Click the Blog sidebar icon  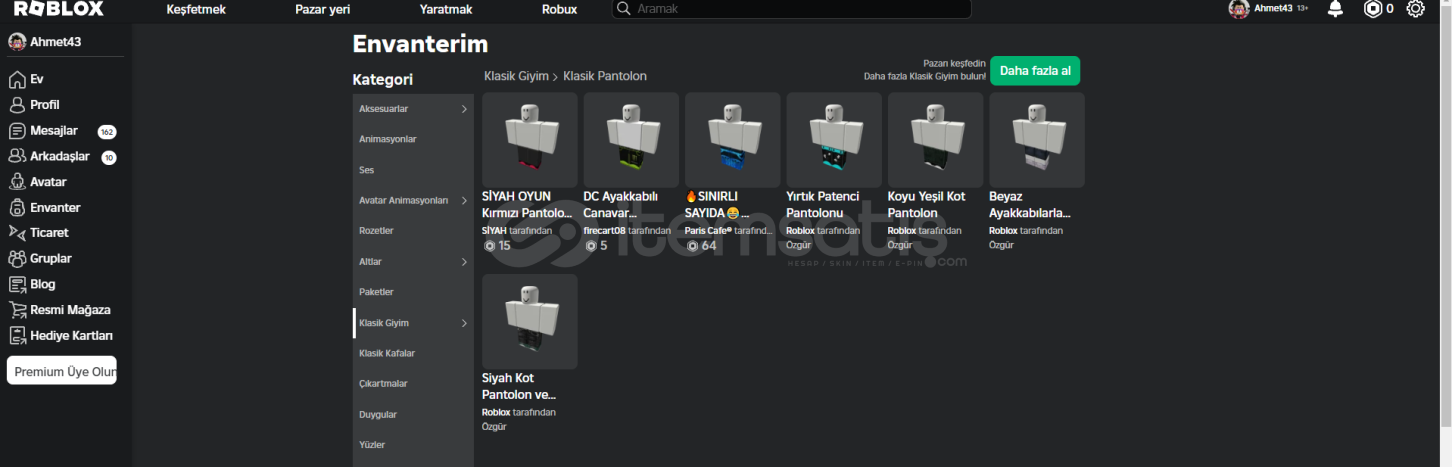17,284
